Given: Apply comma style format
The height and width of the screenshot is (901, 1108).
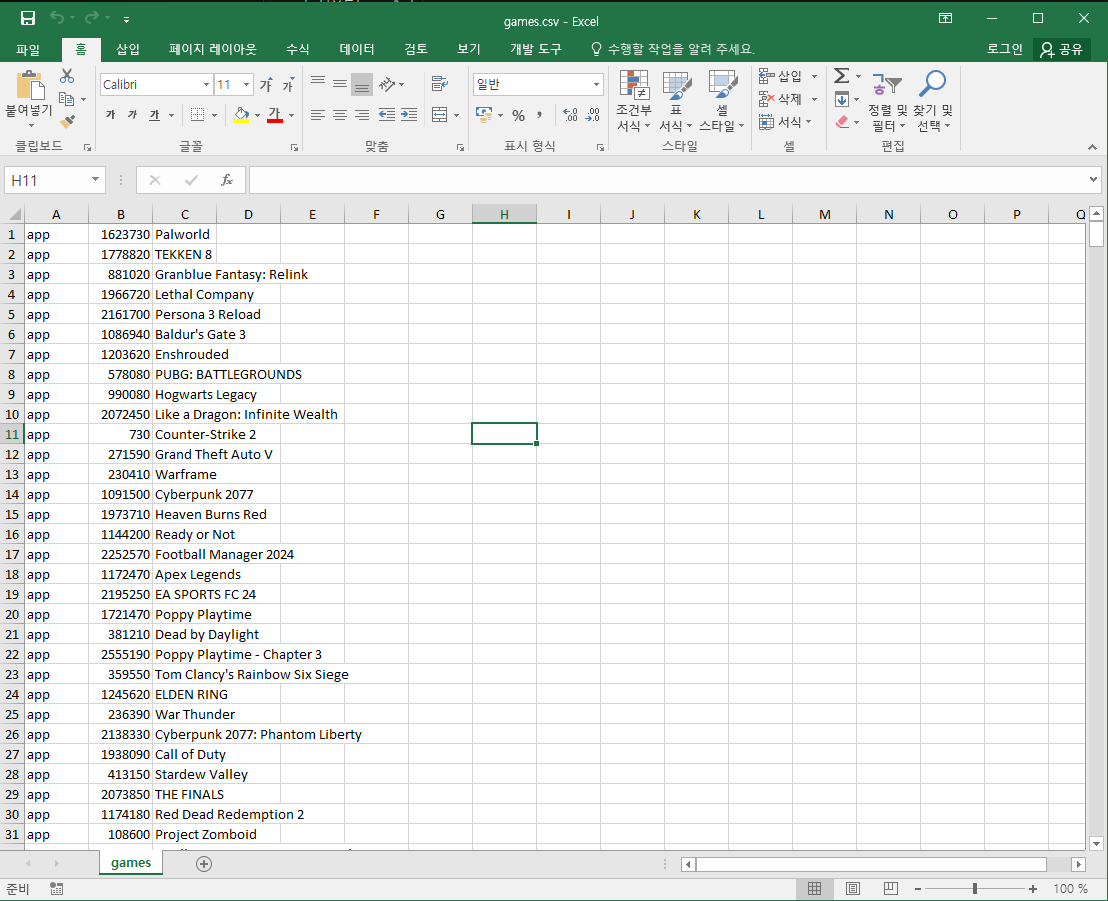Looking at the screenshot, I should [540, 115].
